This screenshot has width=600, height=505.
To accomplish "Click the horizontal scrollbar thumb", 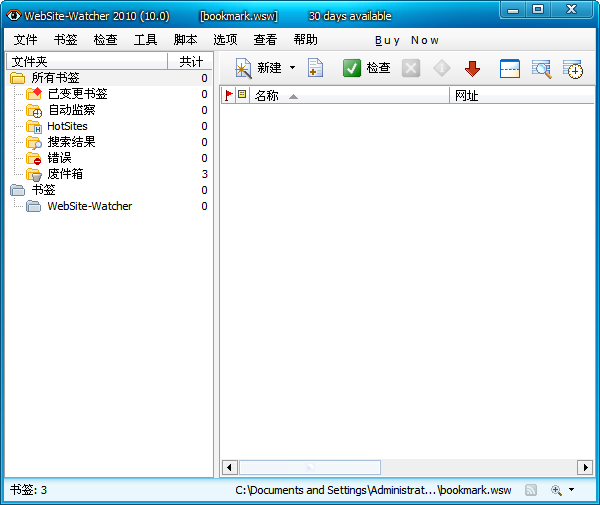I will coord(310,468).
